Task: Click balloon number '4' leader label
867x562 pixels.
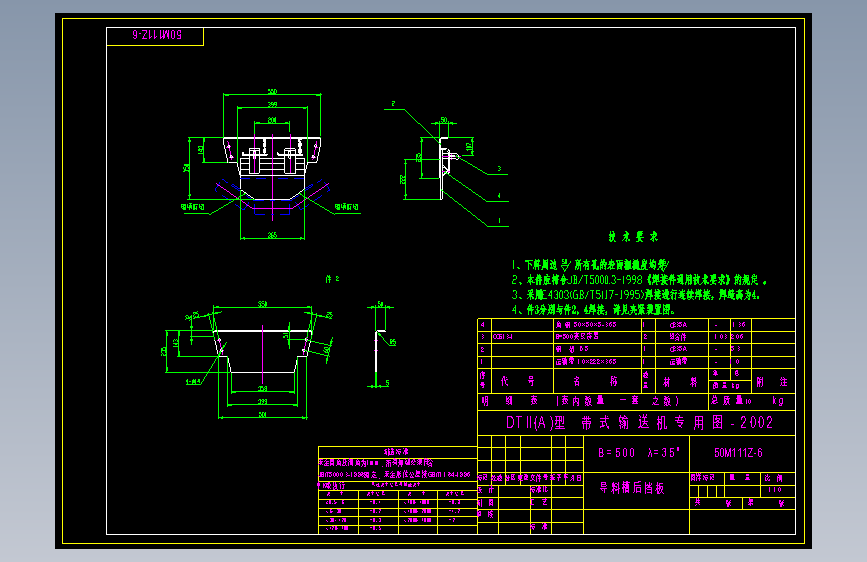Action: (x=499, y=195)
